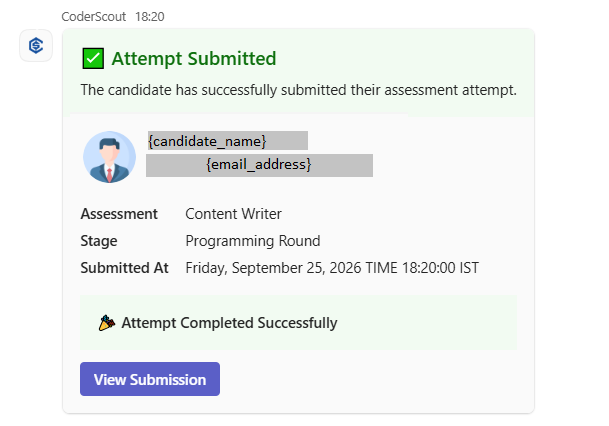Viewport: 609px width, 426px height.
Task: Click the word Successfully in the banner
Action: (x=297, y=323)
